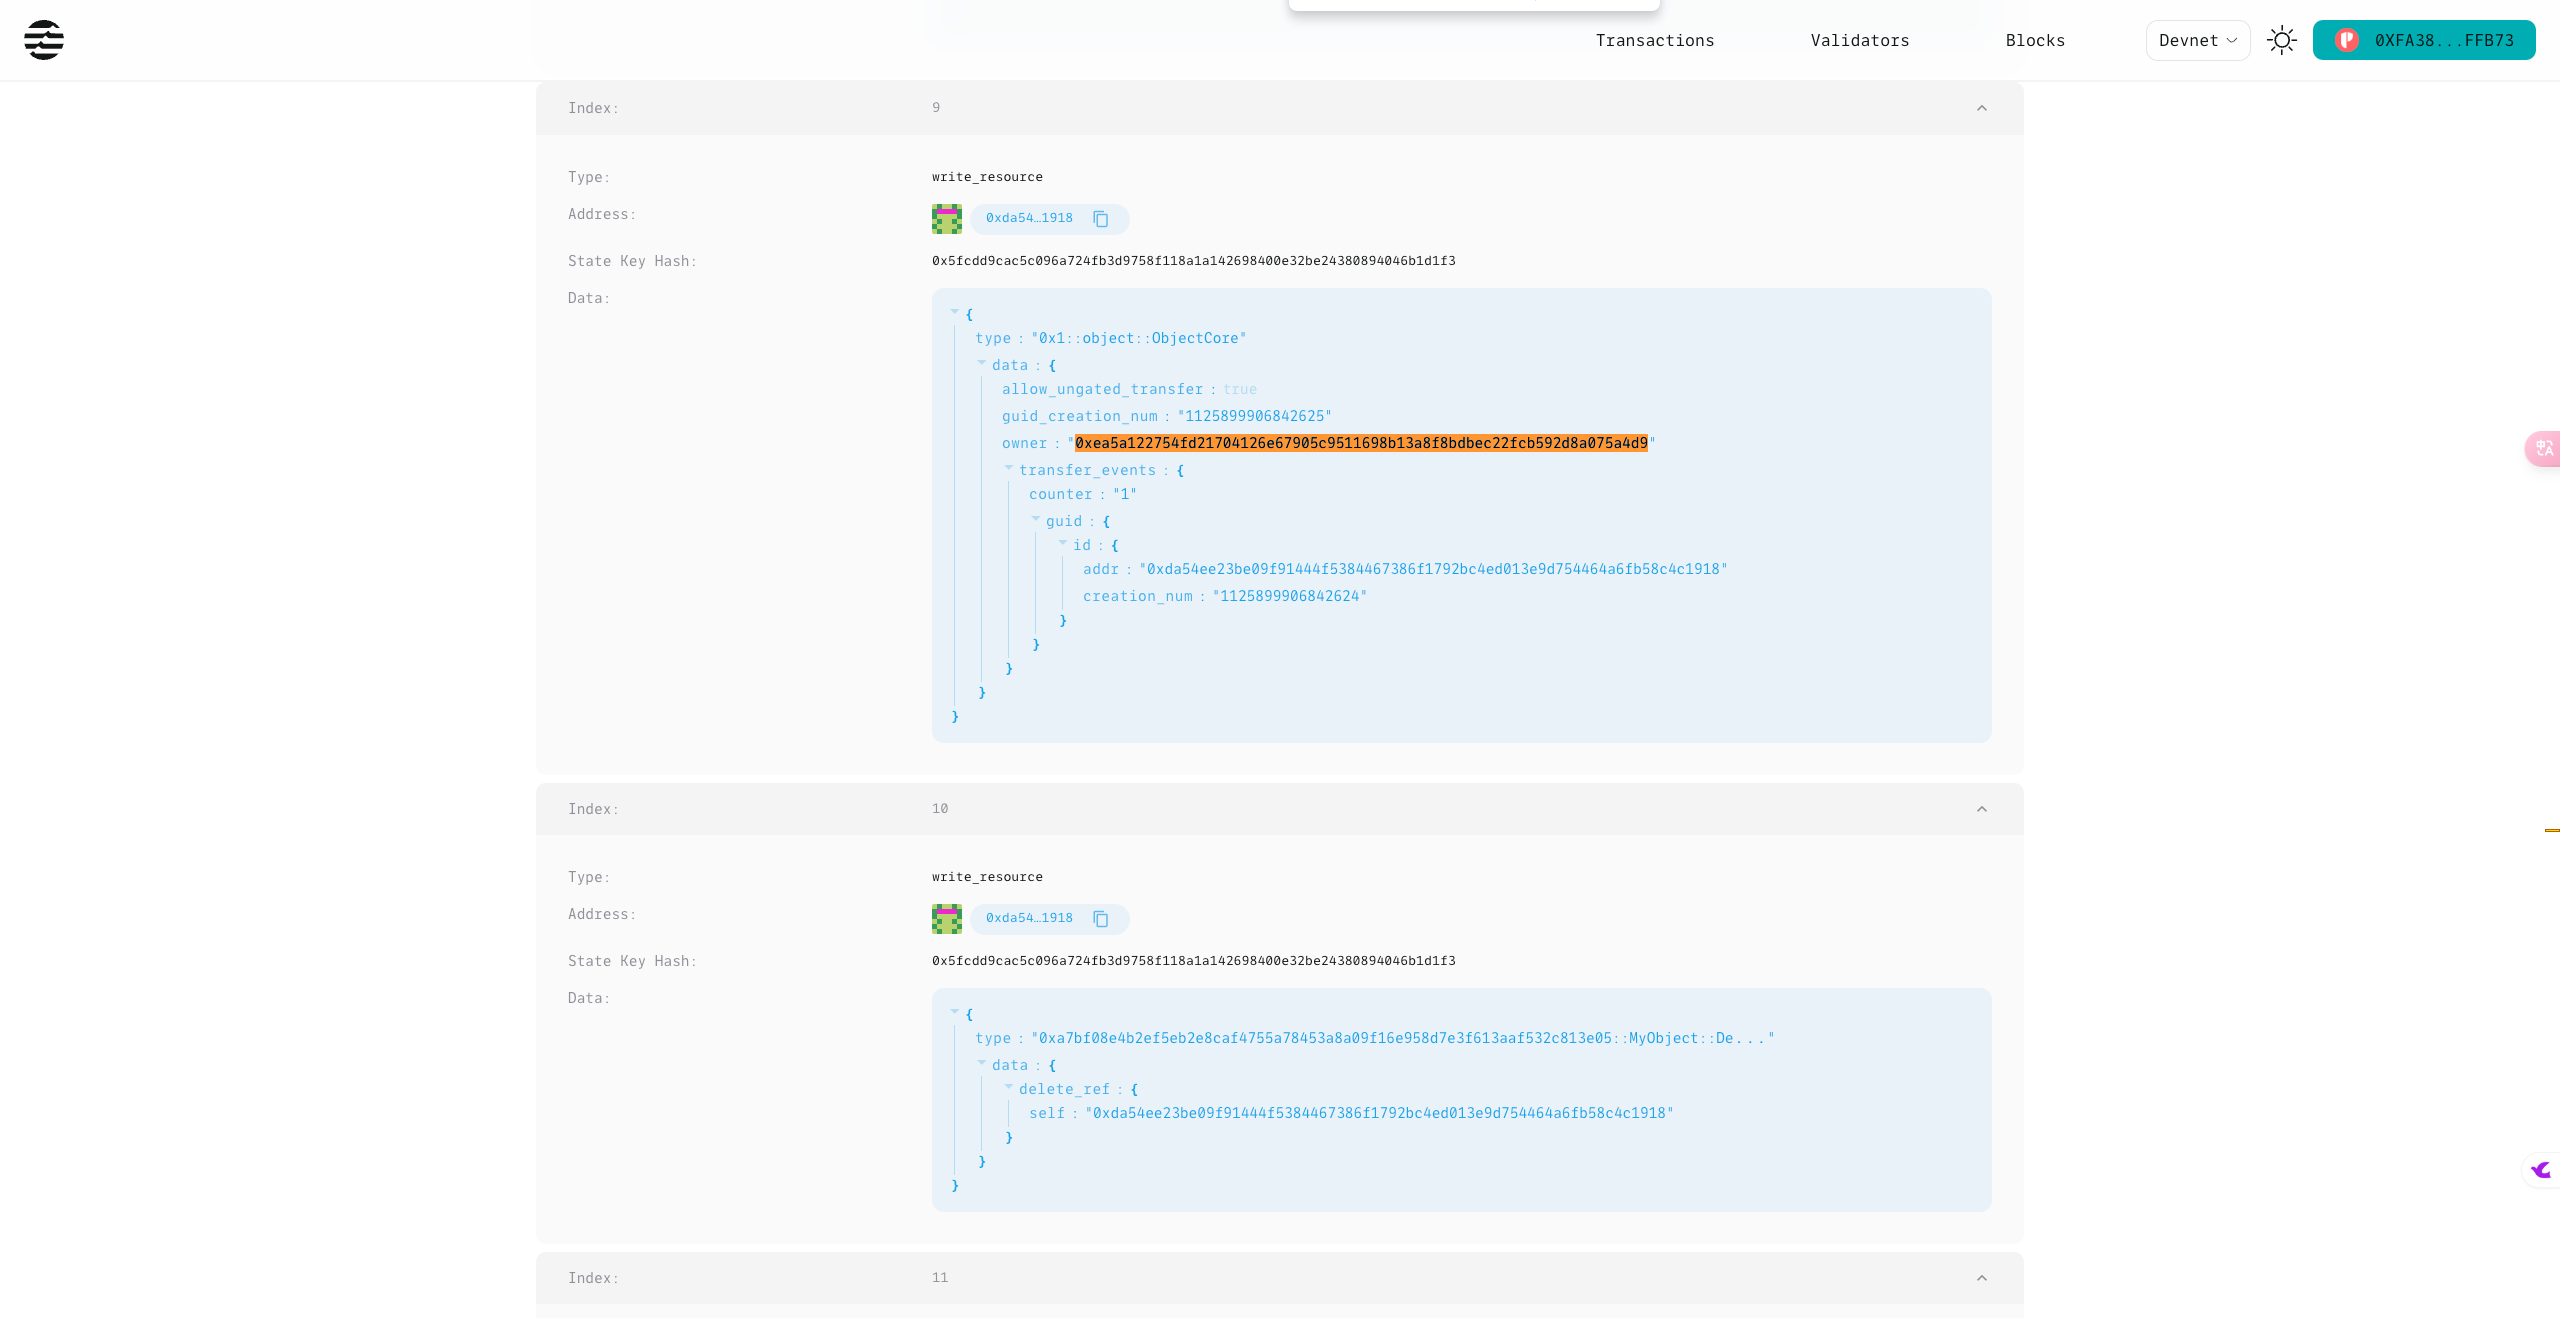Click the counter value "1"

(x=1124, y=494)
